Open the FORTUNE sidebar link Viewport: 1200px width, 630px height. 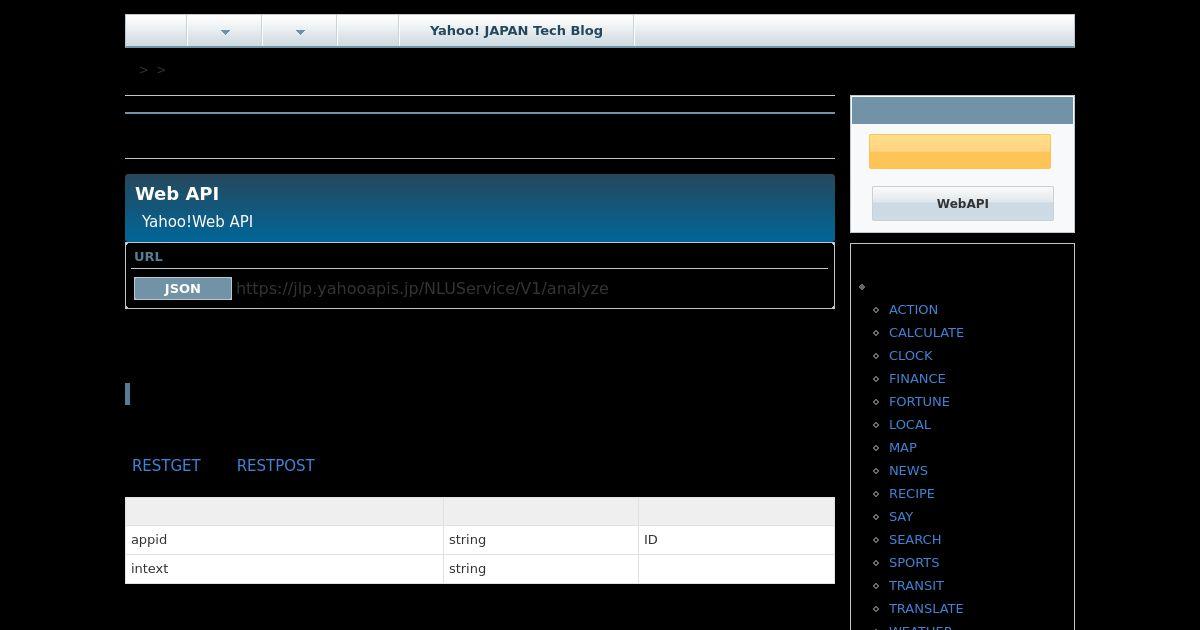pos(919,401)
